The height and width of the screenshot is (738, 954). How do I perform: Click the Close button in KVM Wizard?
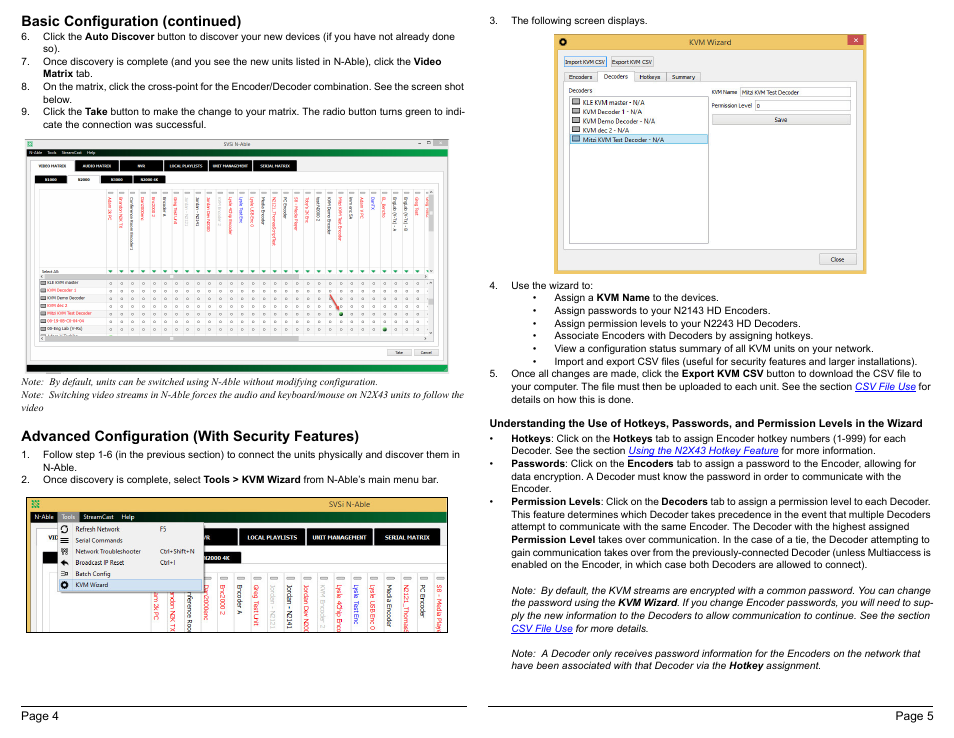838,259
